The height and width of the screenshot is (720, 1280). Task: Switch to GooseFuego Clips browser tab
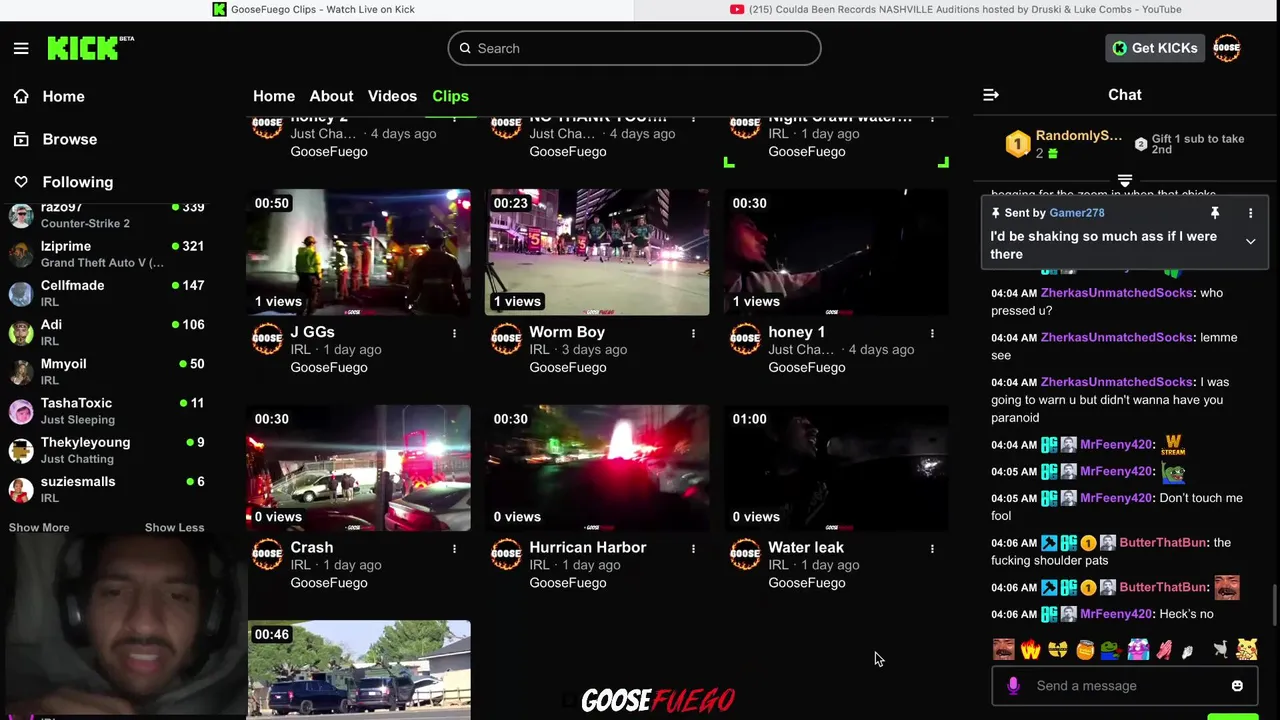coord(314,9)
